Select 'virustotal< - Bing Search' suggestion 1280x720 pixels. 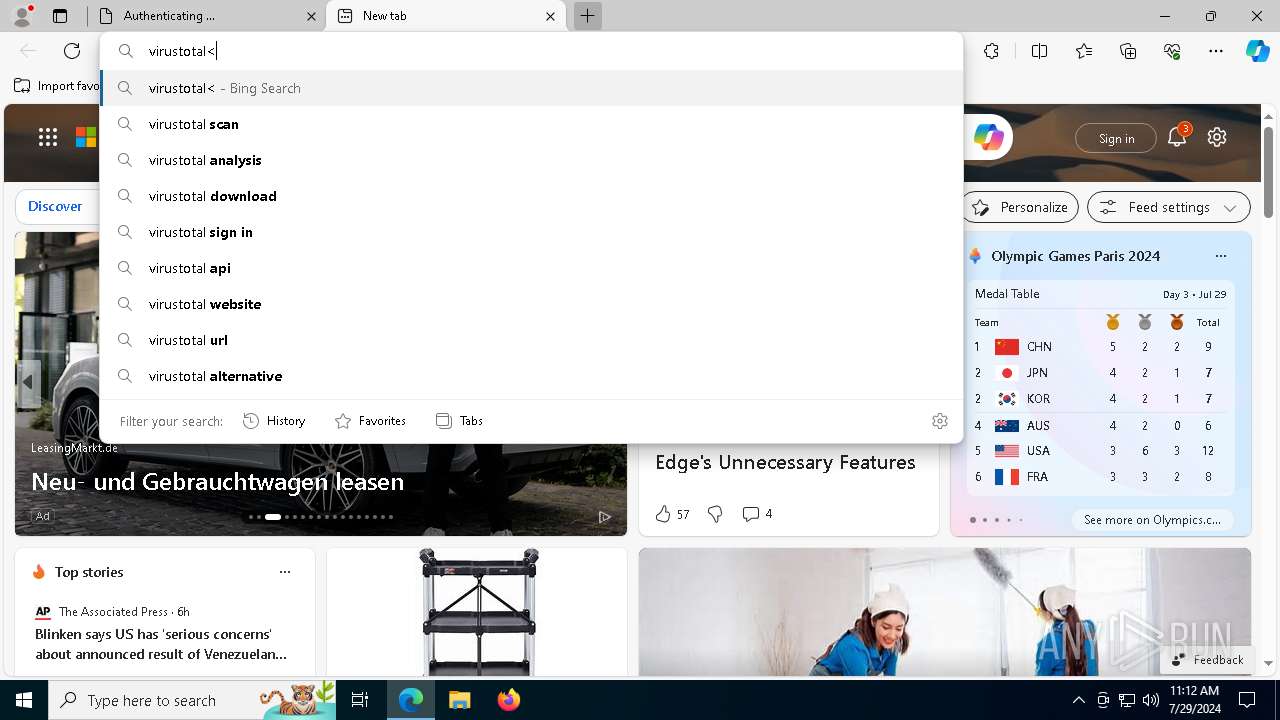[531, 88]
